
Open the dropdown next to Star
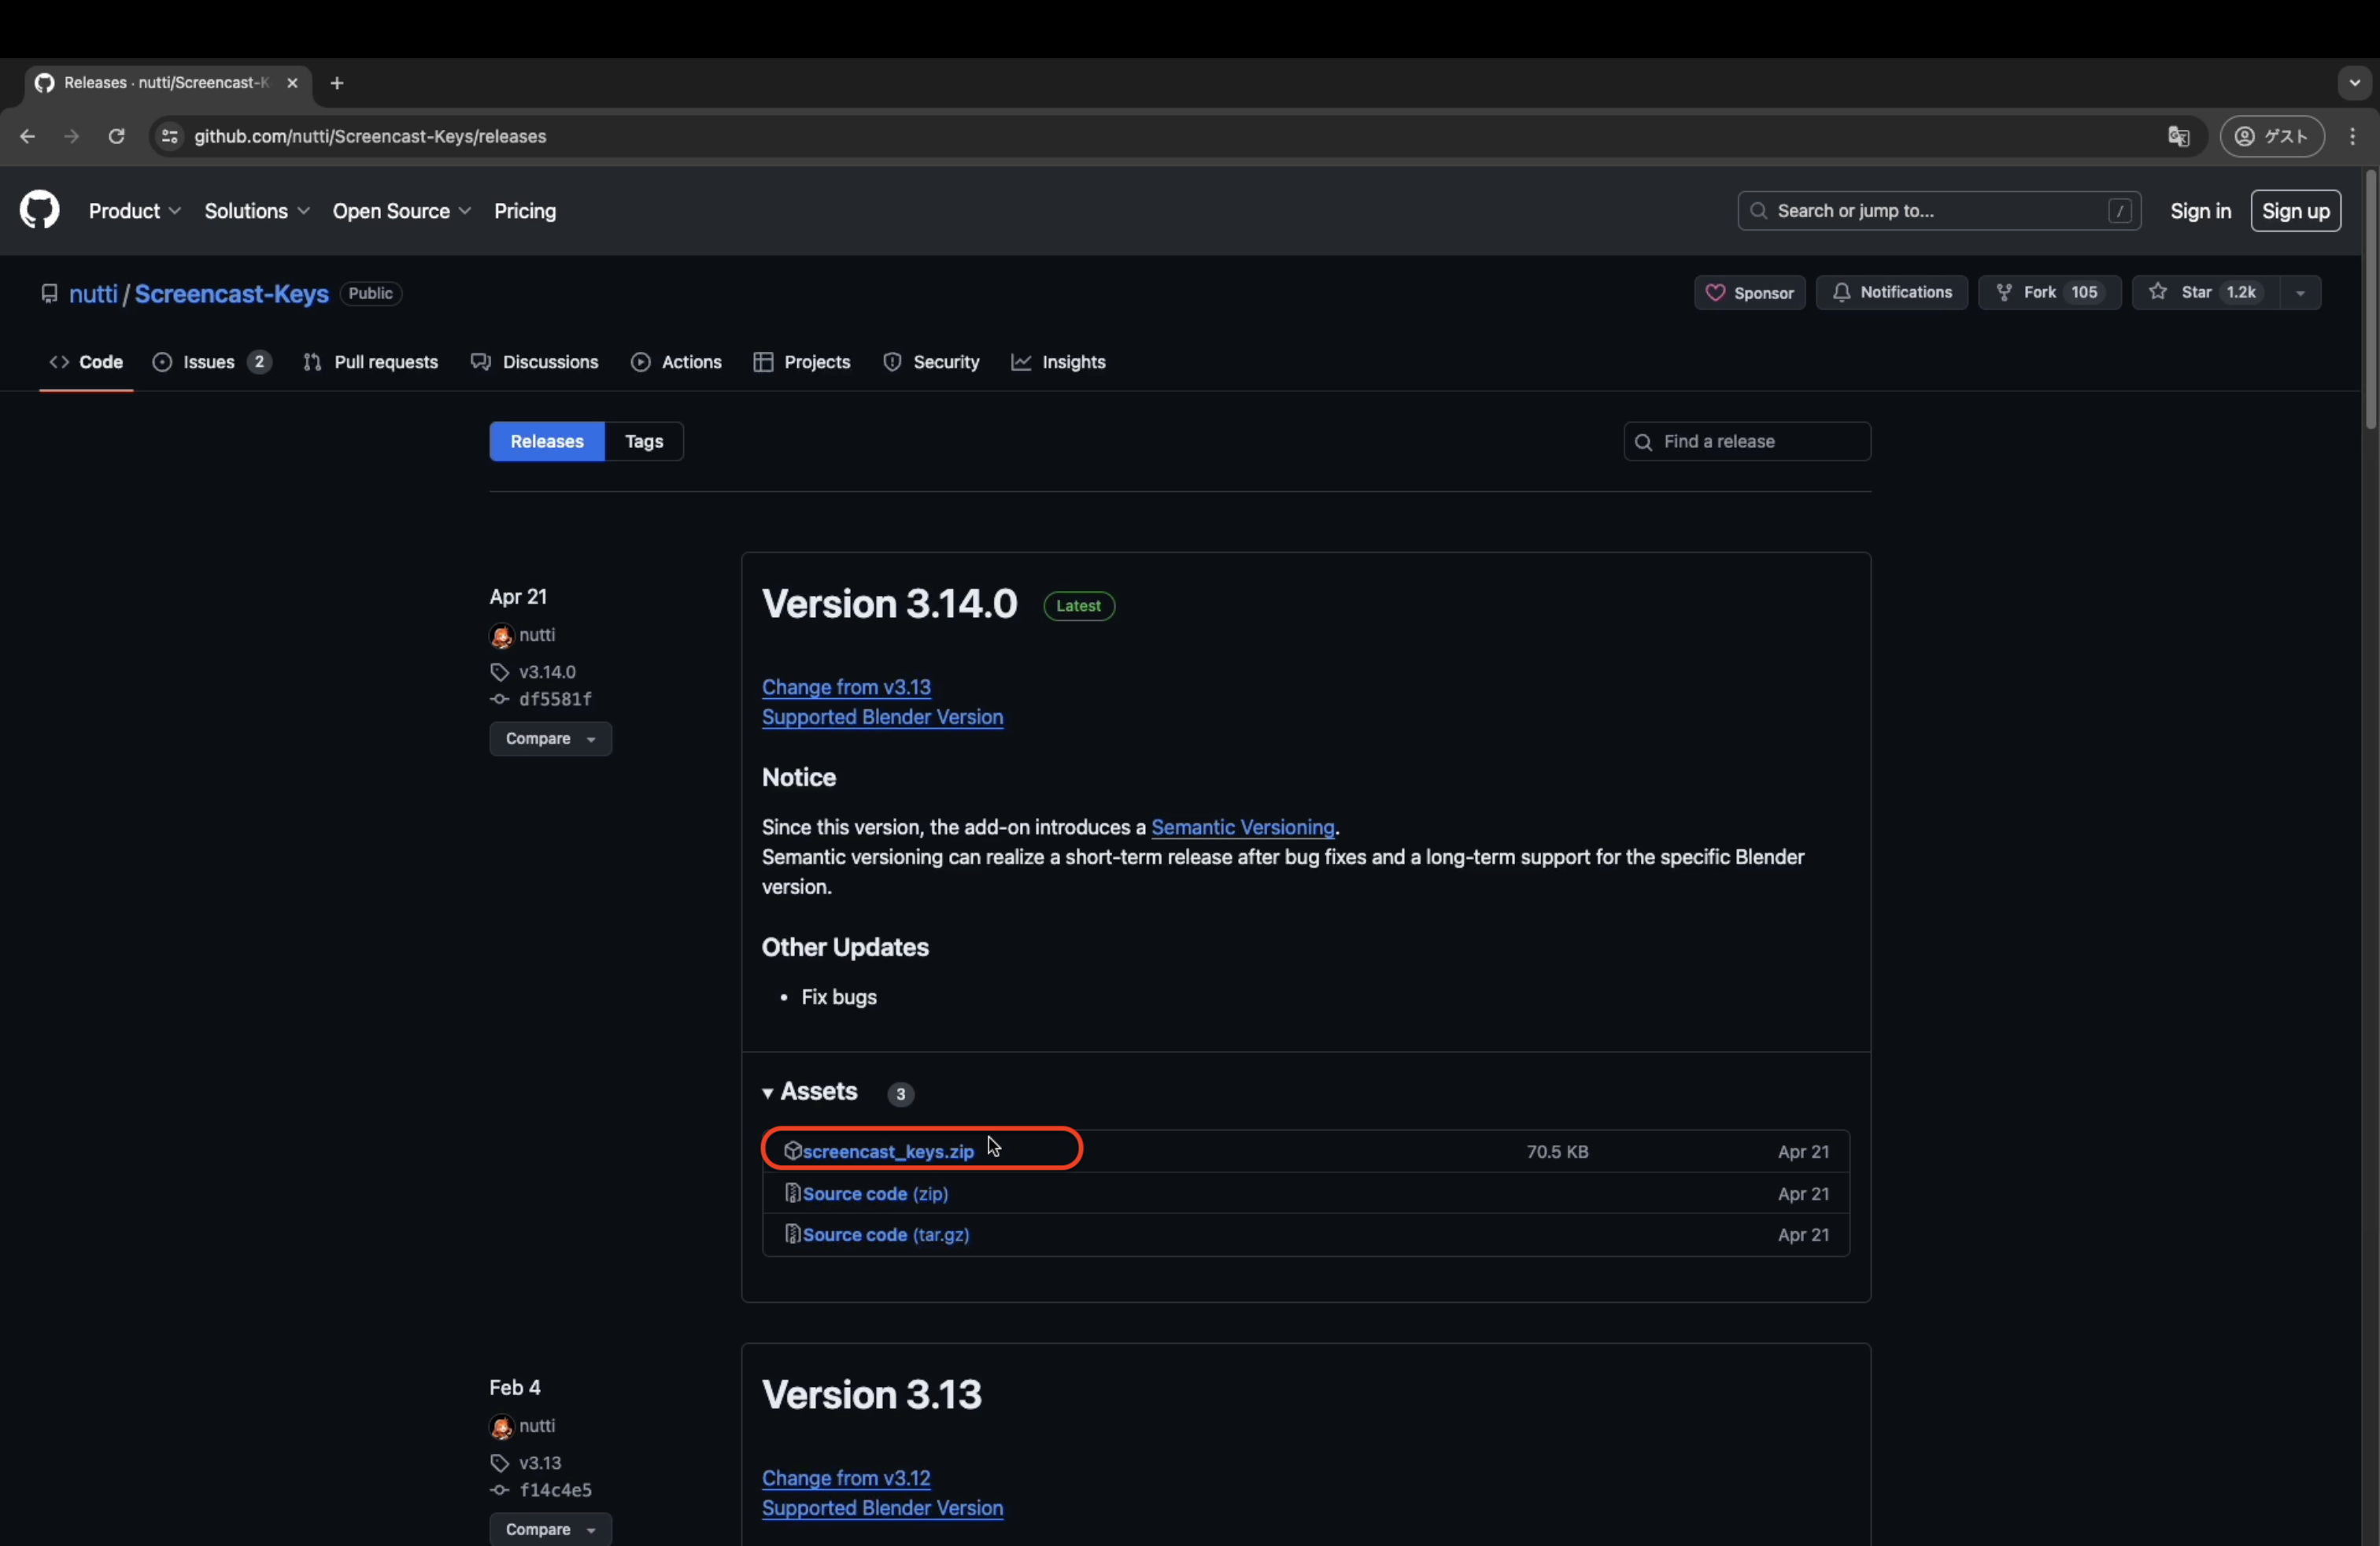2300,293
